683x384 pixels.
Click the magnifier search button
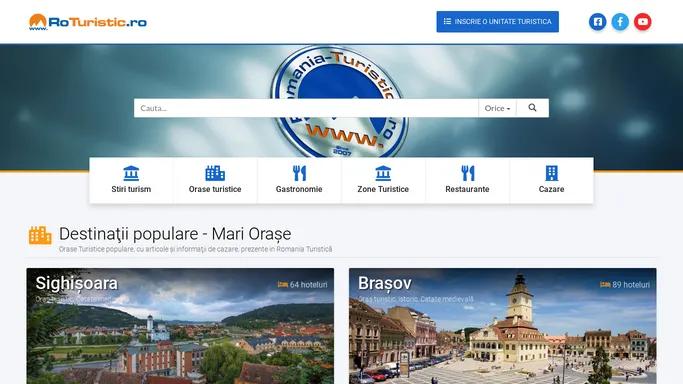point(532,108)
